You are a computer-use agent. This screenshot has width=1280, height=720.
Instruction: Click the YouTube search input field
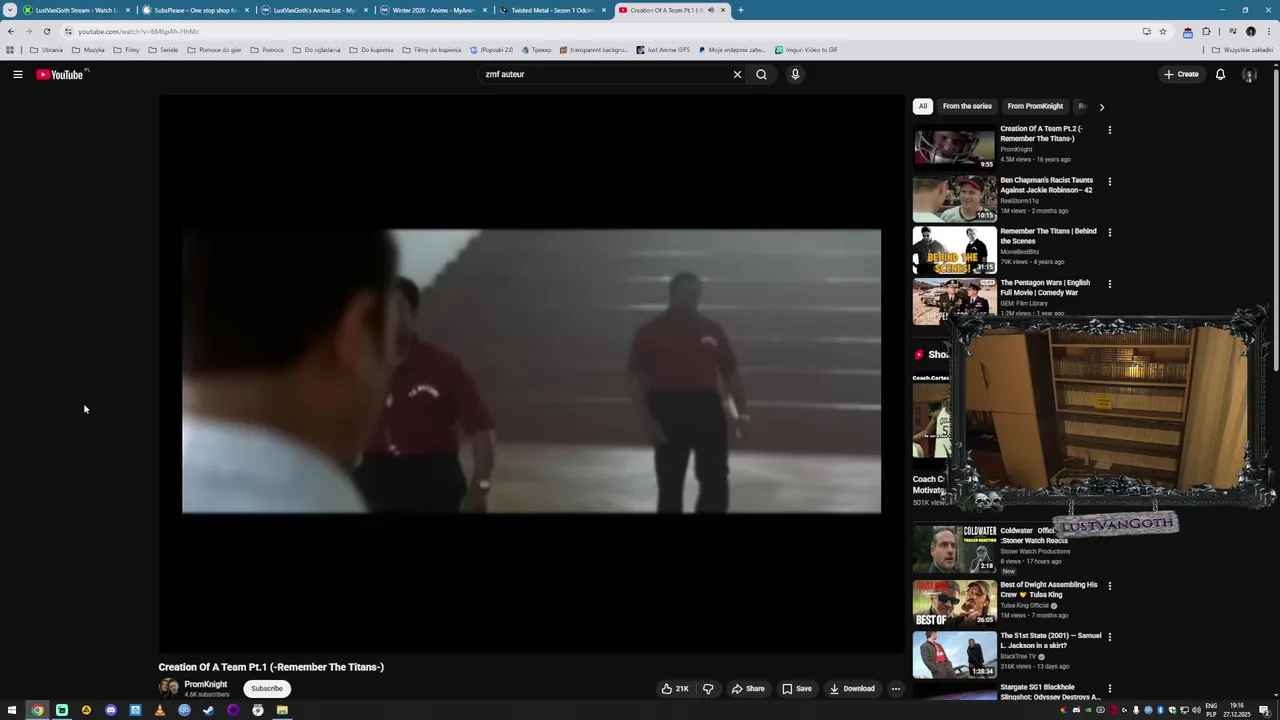606,74
